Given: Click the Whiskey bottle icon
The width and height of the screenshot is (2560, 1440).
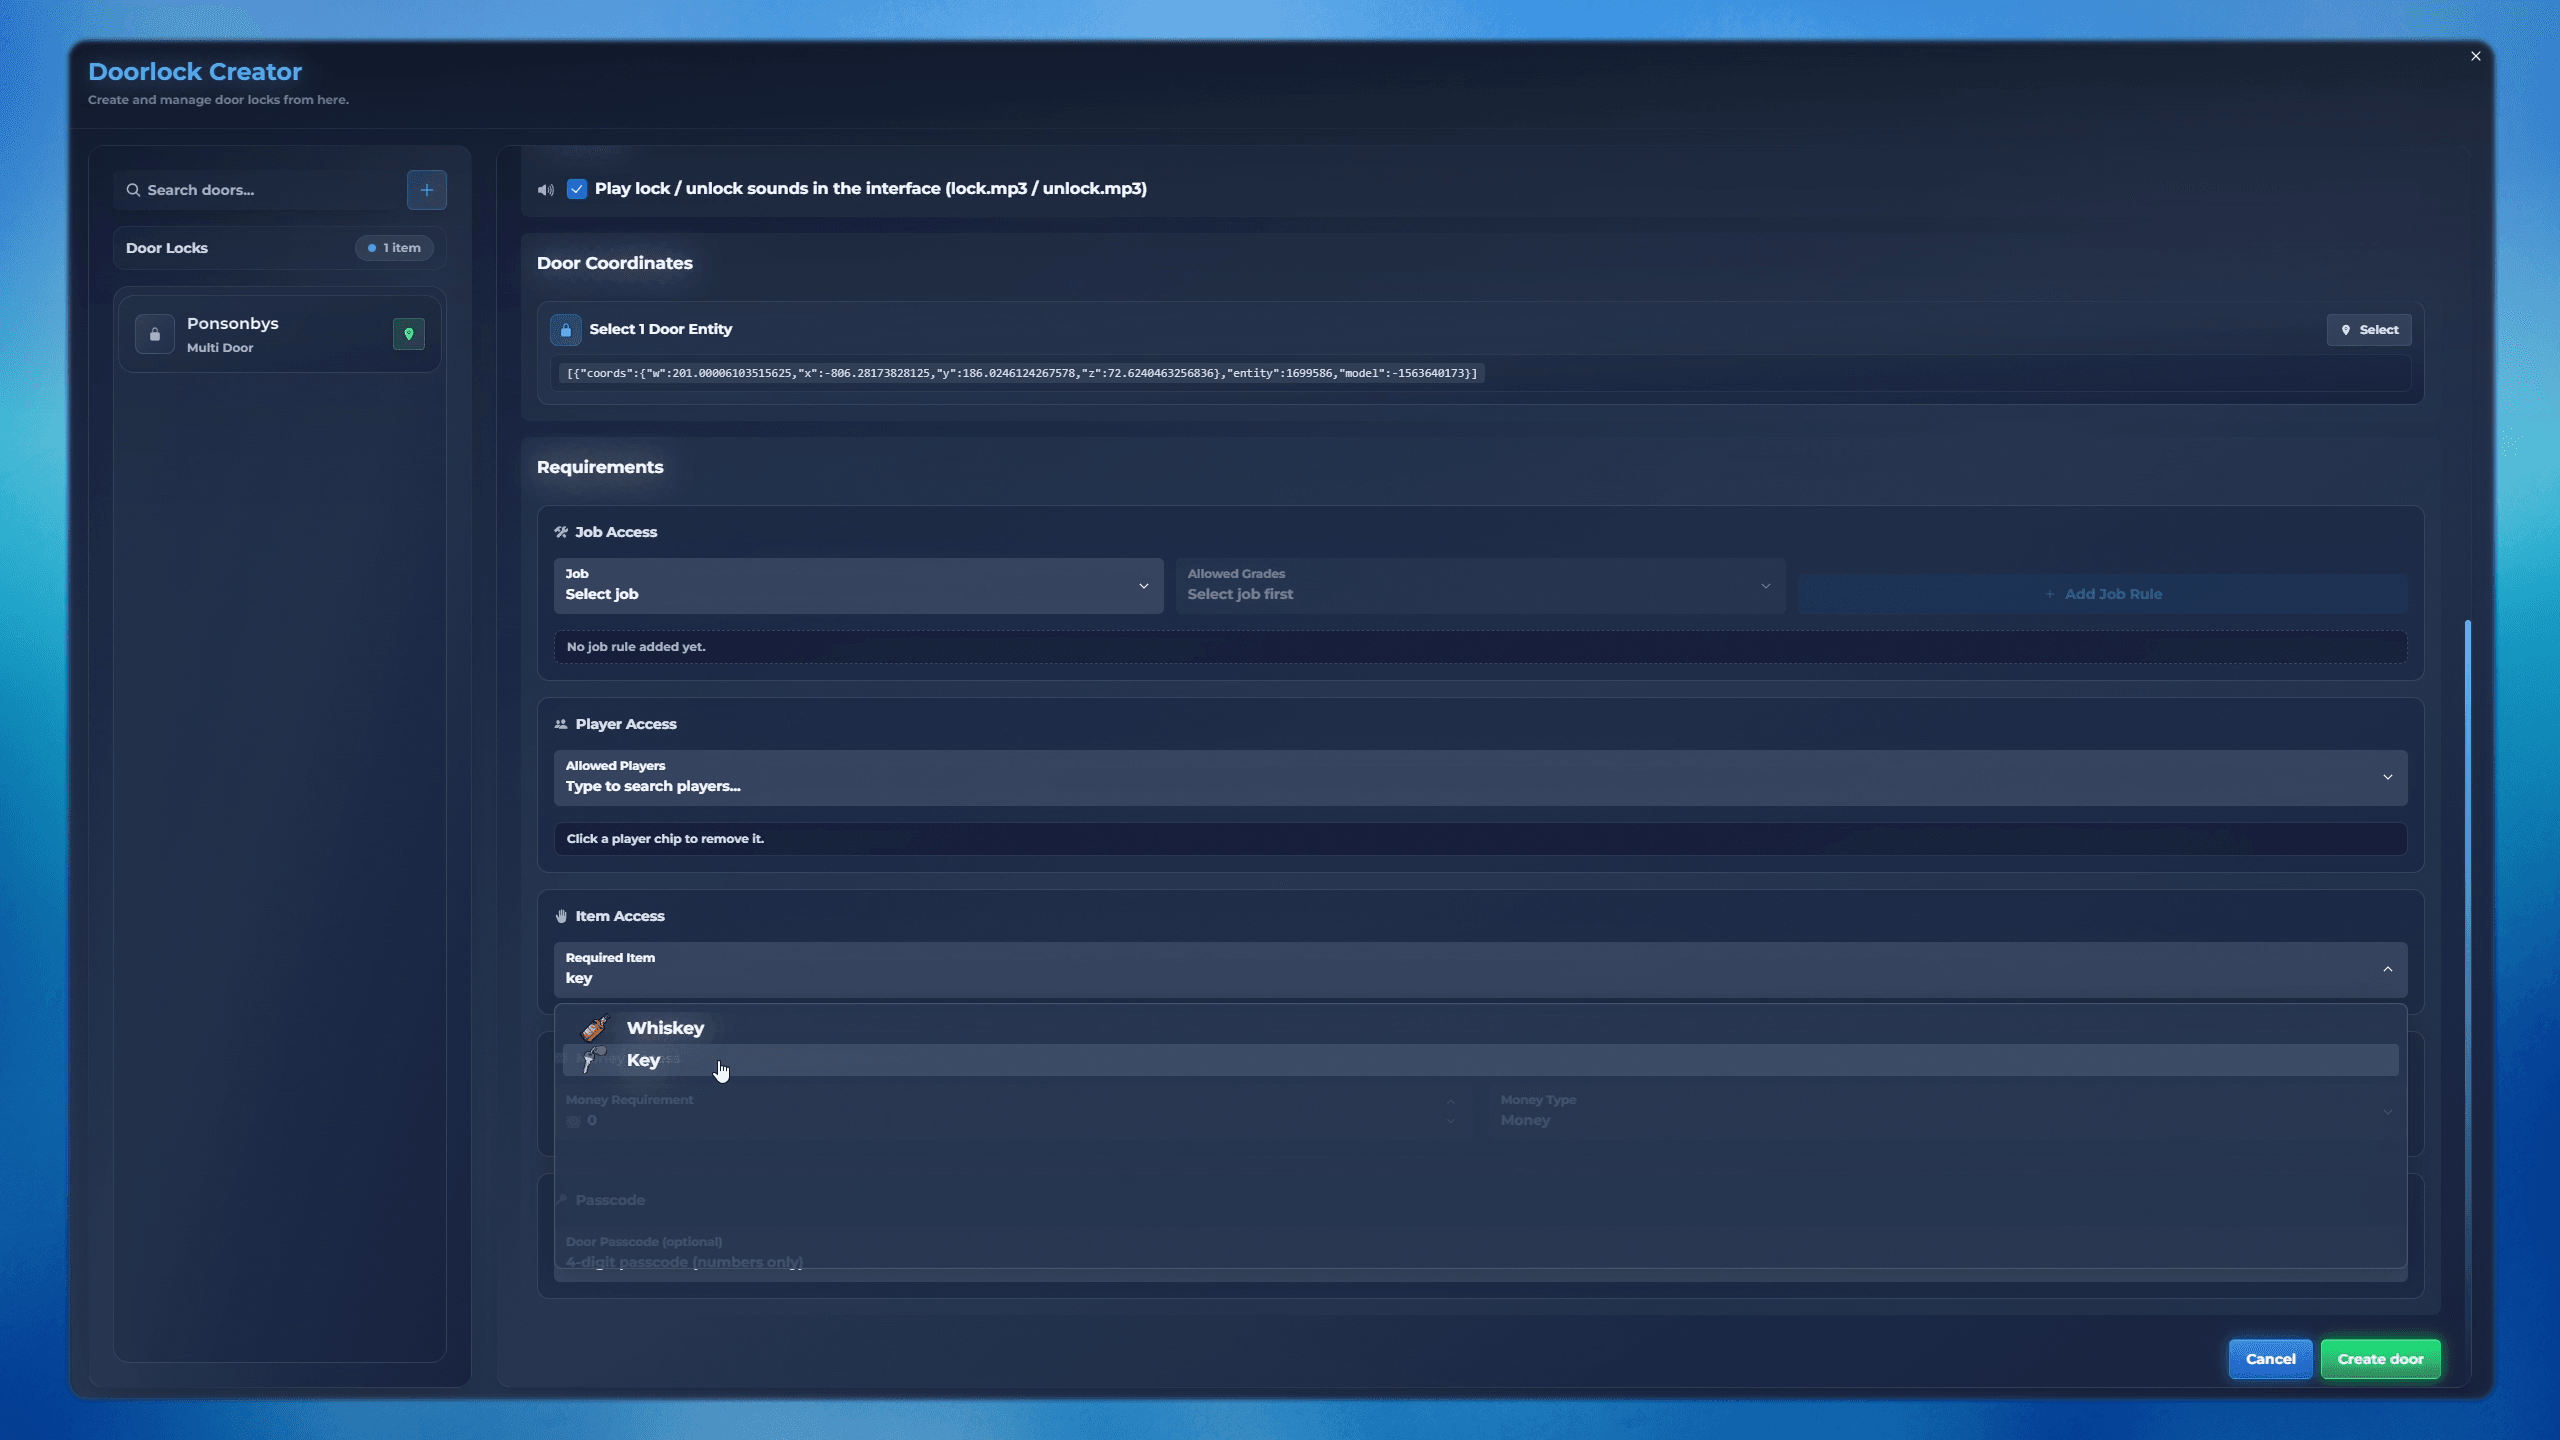Looking at the screenshot, I should coord(595,1028).
